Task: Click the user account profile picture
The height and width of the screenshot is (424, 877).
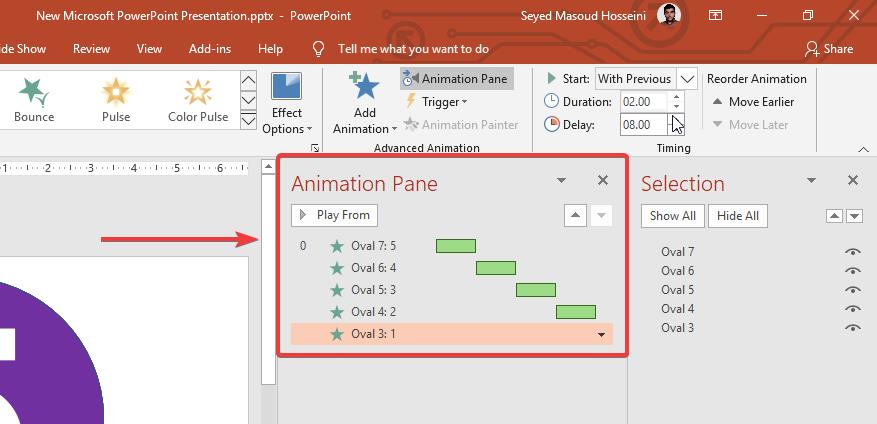Action: point(668,15)
